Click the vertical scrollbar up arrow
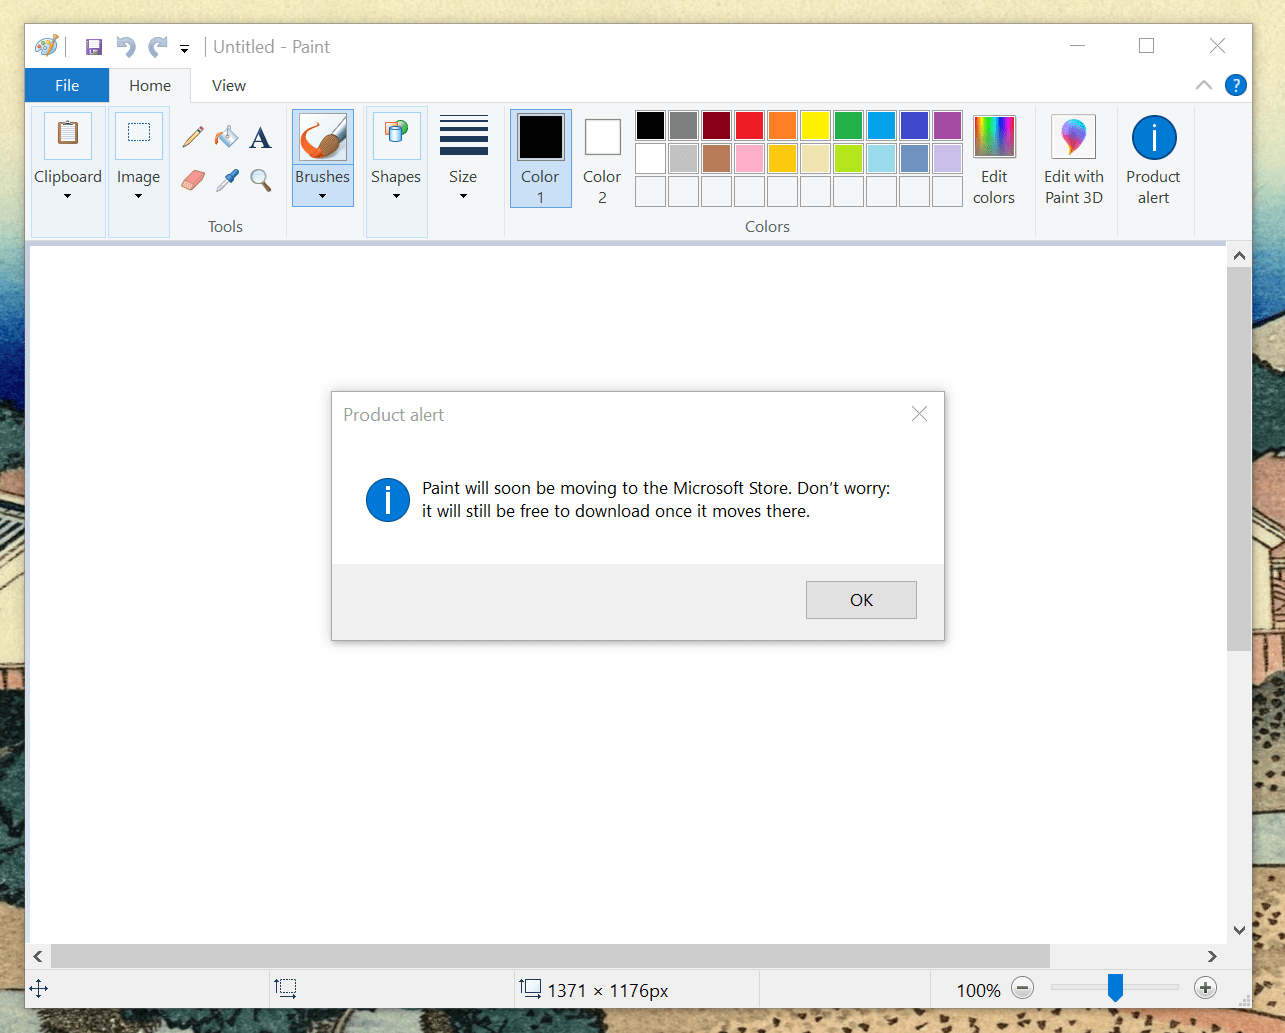Viewport: 1285px width, 1033px height. [x=1239, y=256]
